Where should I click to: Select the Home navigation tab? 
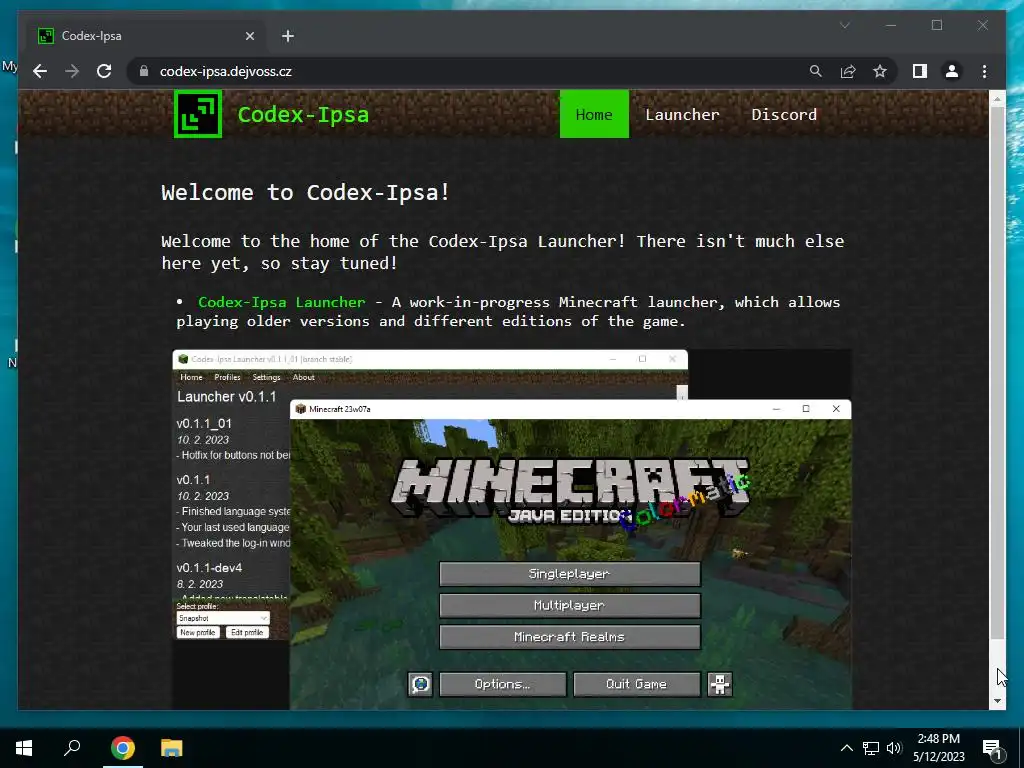click(x=594, y=114)
